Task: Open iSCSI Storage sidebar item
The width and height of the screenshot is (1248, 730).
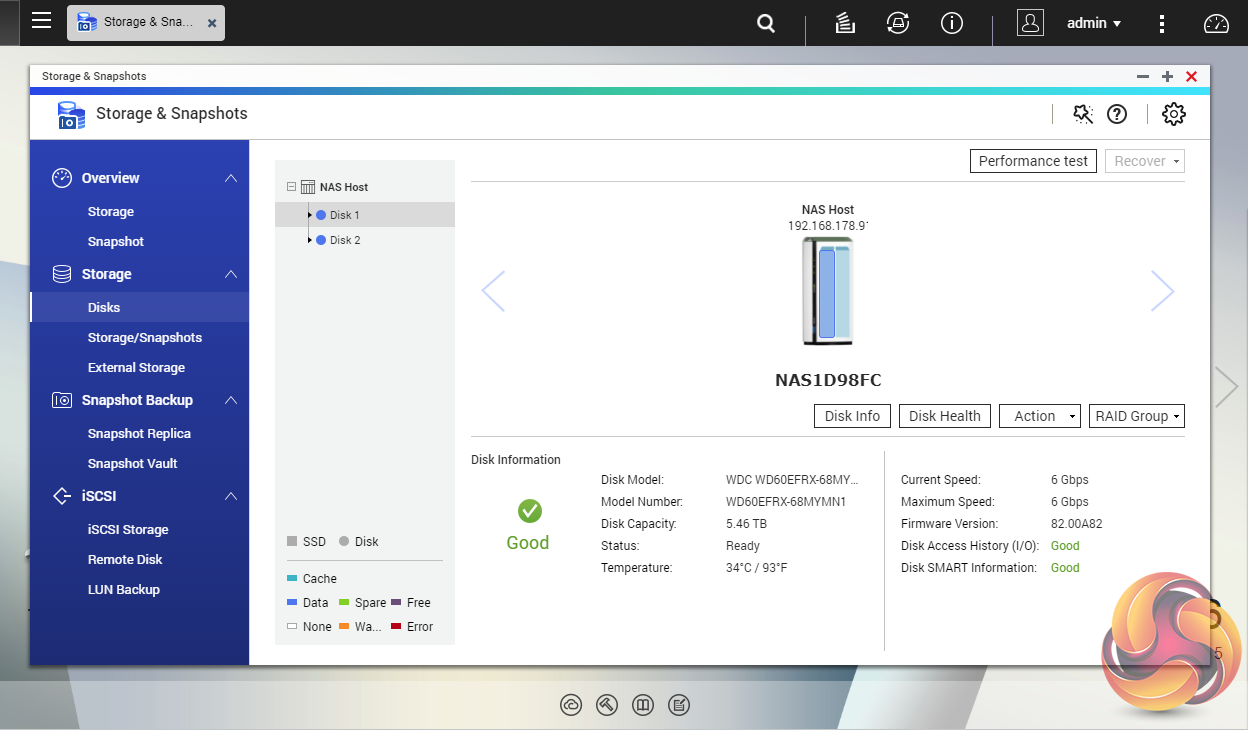Action: click(x=128, y=530)
